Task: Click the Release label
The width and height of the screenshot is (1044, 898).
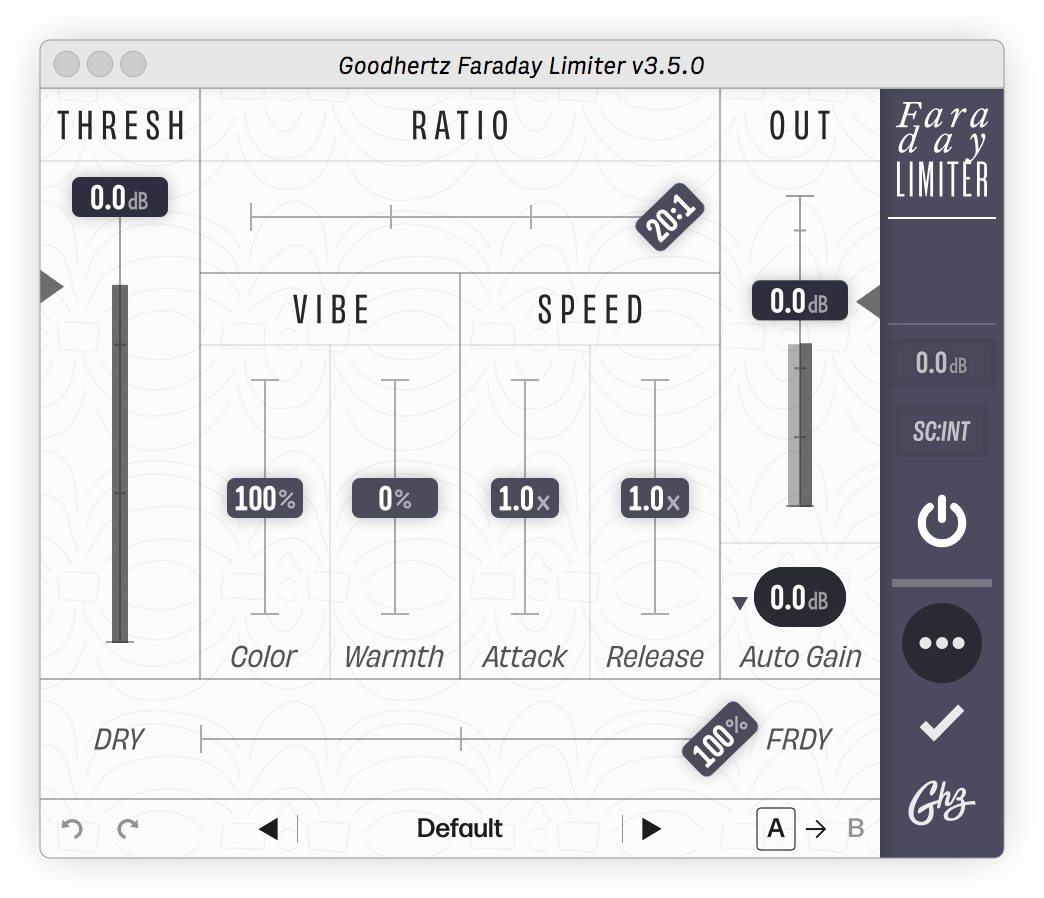Action: [655, 657]
